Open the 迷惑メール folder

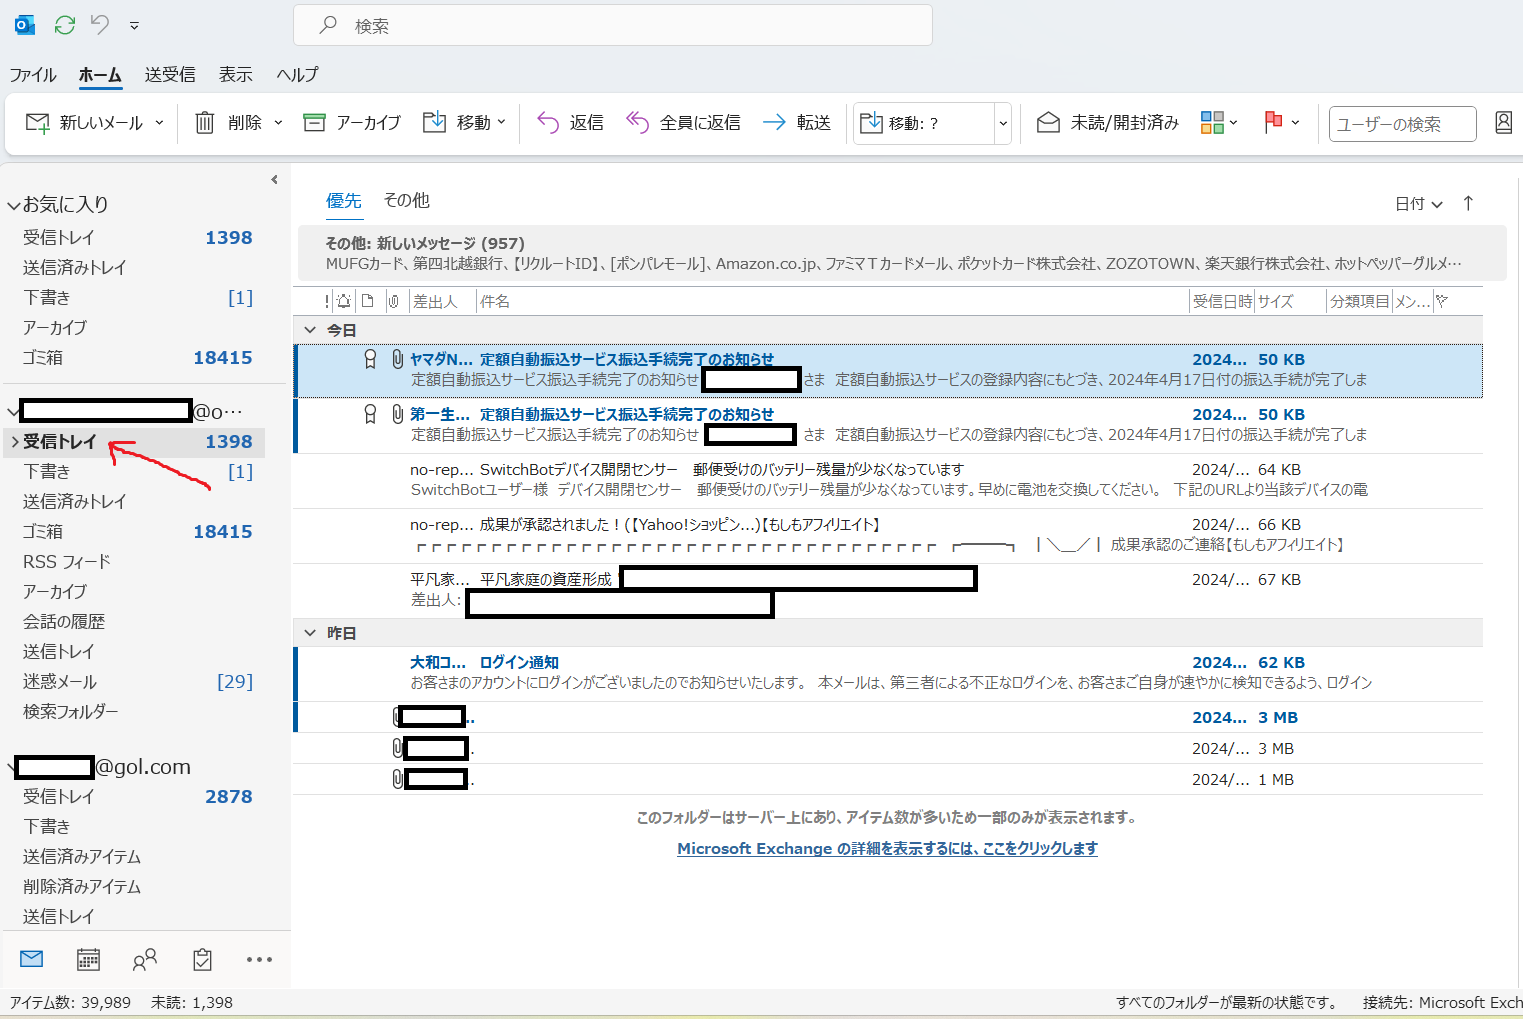[59, 681]
